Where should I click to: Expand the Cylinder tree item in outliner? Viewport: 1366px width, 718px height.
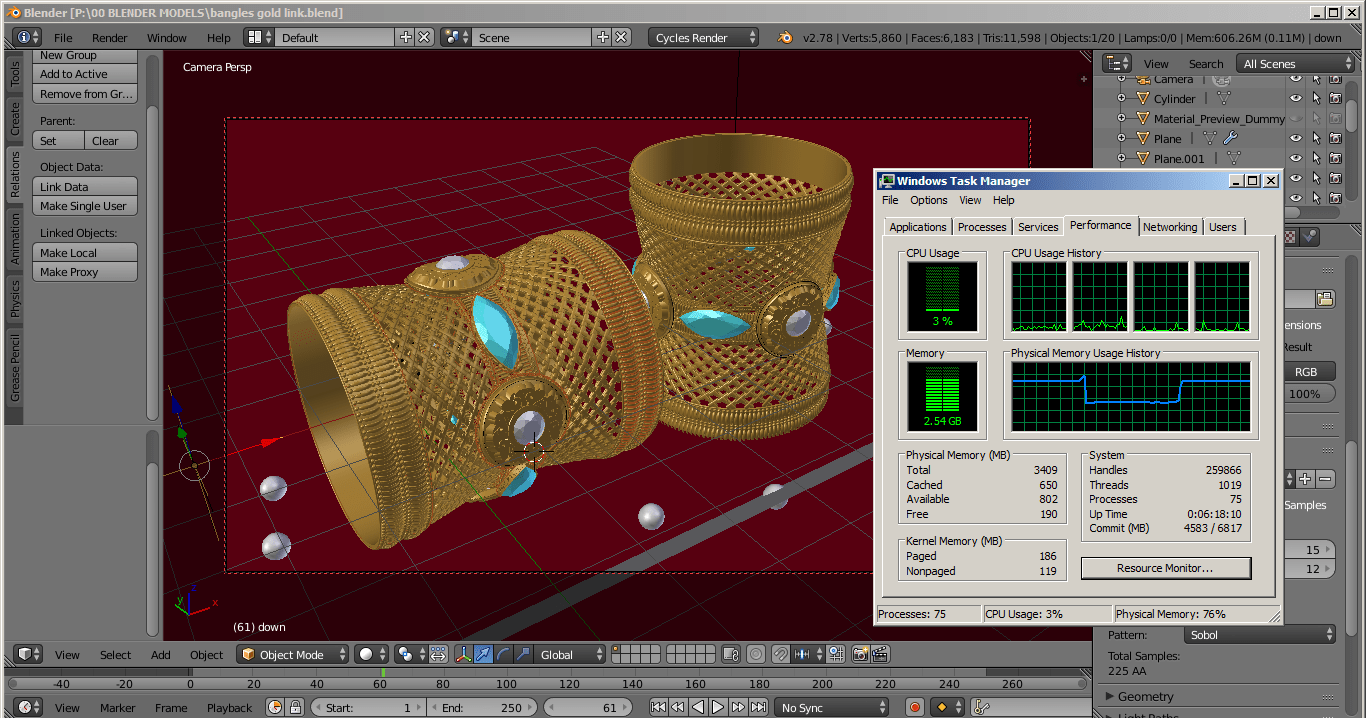pos(1121,98)
